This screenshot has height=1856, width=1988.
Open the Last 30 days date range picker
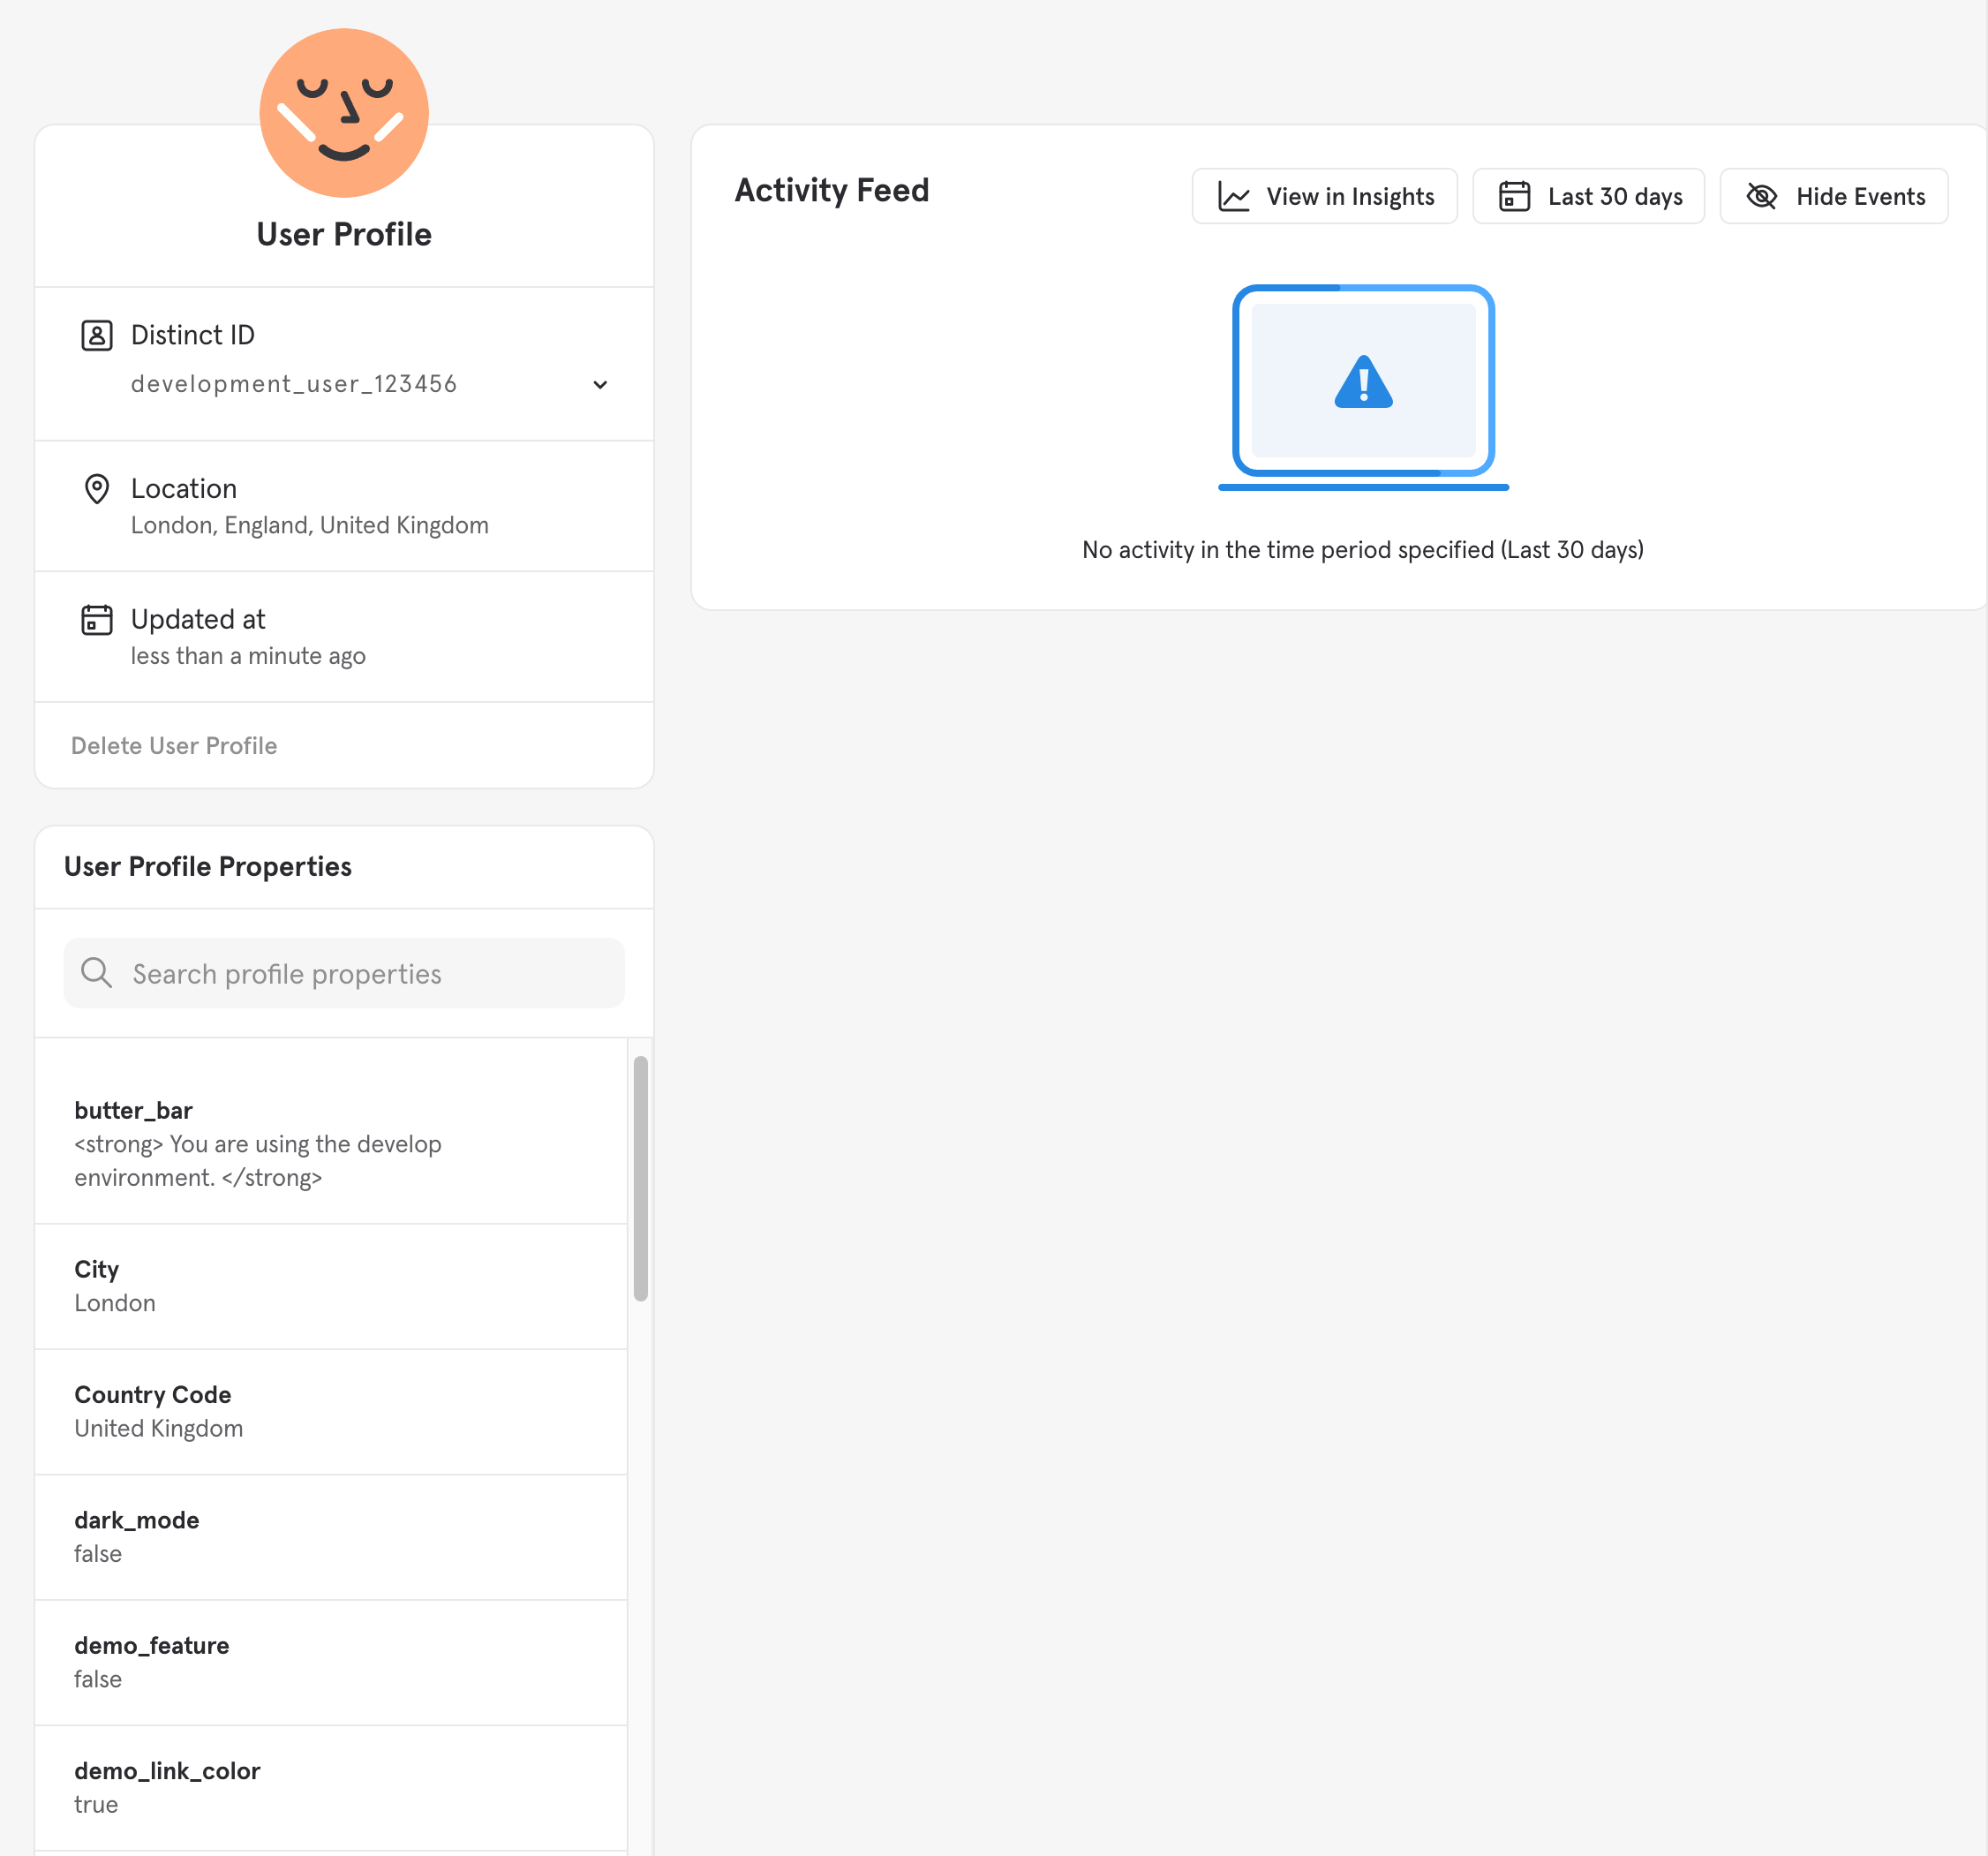click(1588, 196)
